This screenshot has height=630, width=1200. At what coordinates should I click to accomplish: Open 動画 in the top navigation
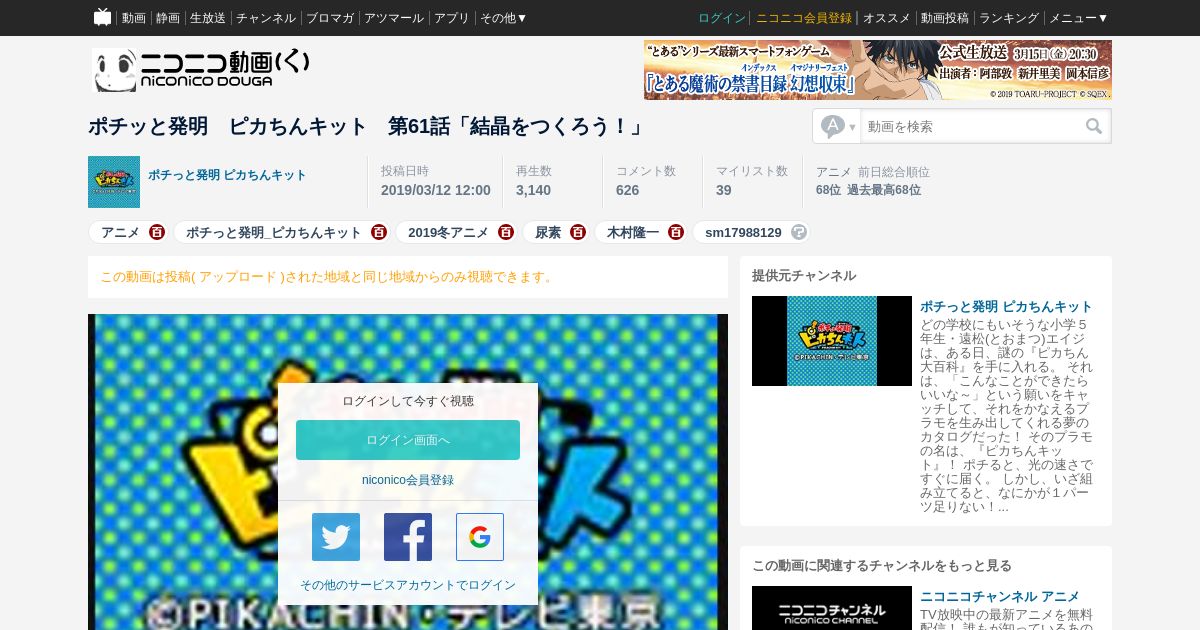coord(133,18)
